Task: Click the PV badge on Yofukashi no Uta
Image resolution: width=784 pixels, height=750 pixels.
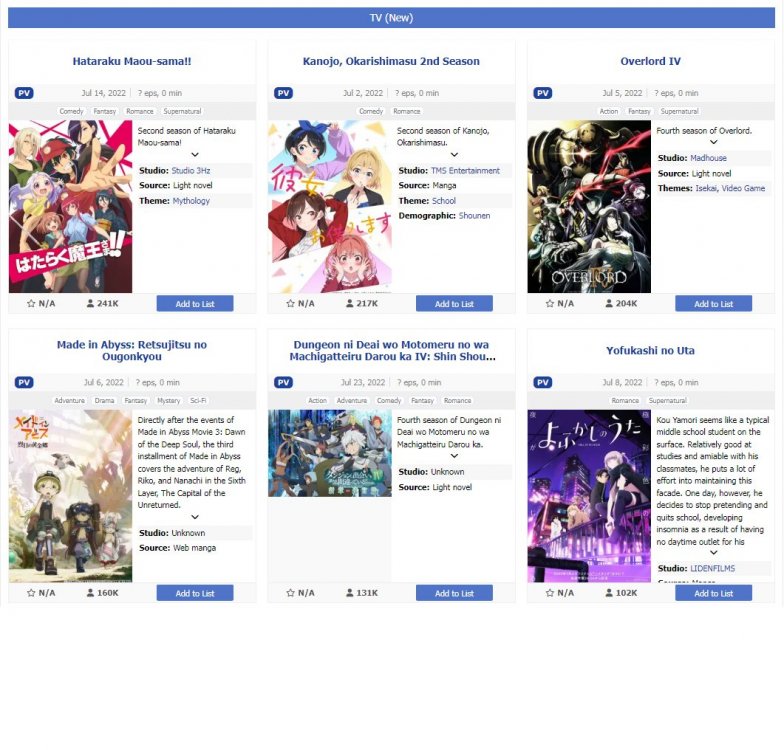Action: click(x=542, y=382)
